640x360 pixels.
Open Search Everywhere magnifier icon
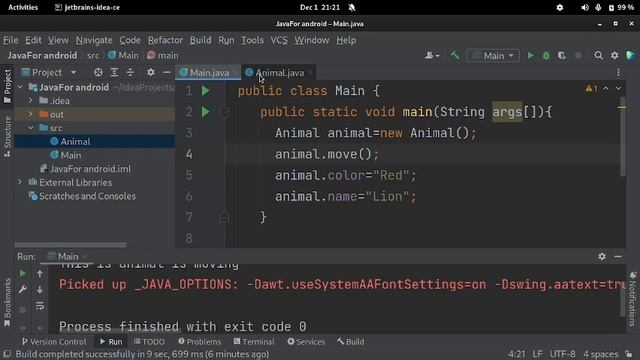[598, 56]
